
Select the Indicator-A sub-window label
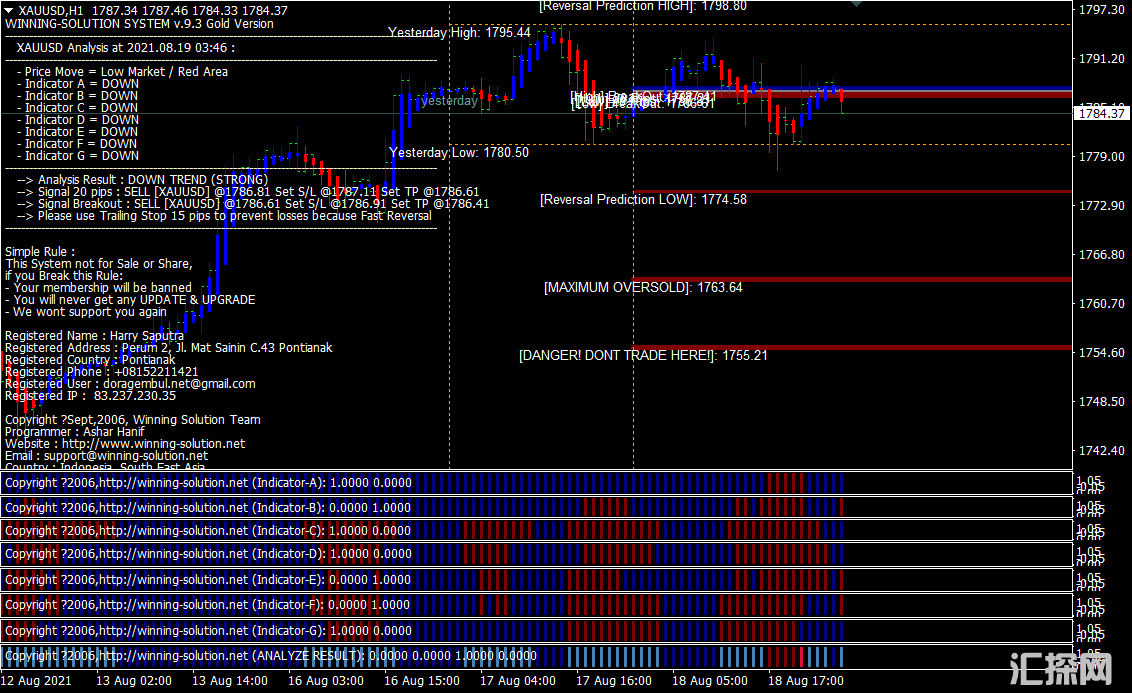coord(208,483)
